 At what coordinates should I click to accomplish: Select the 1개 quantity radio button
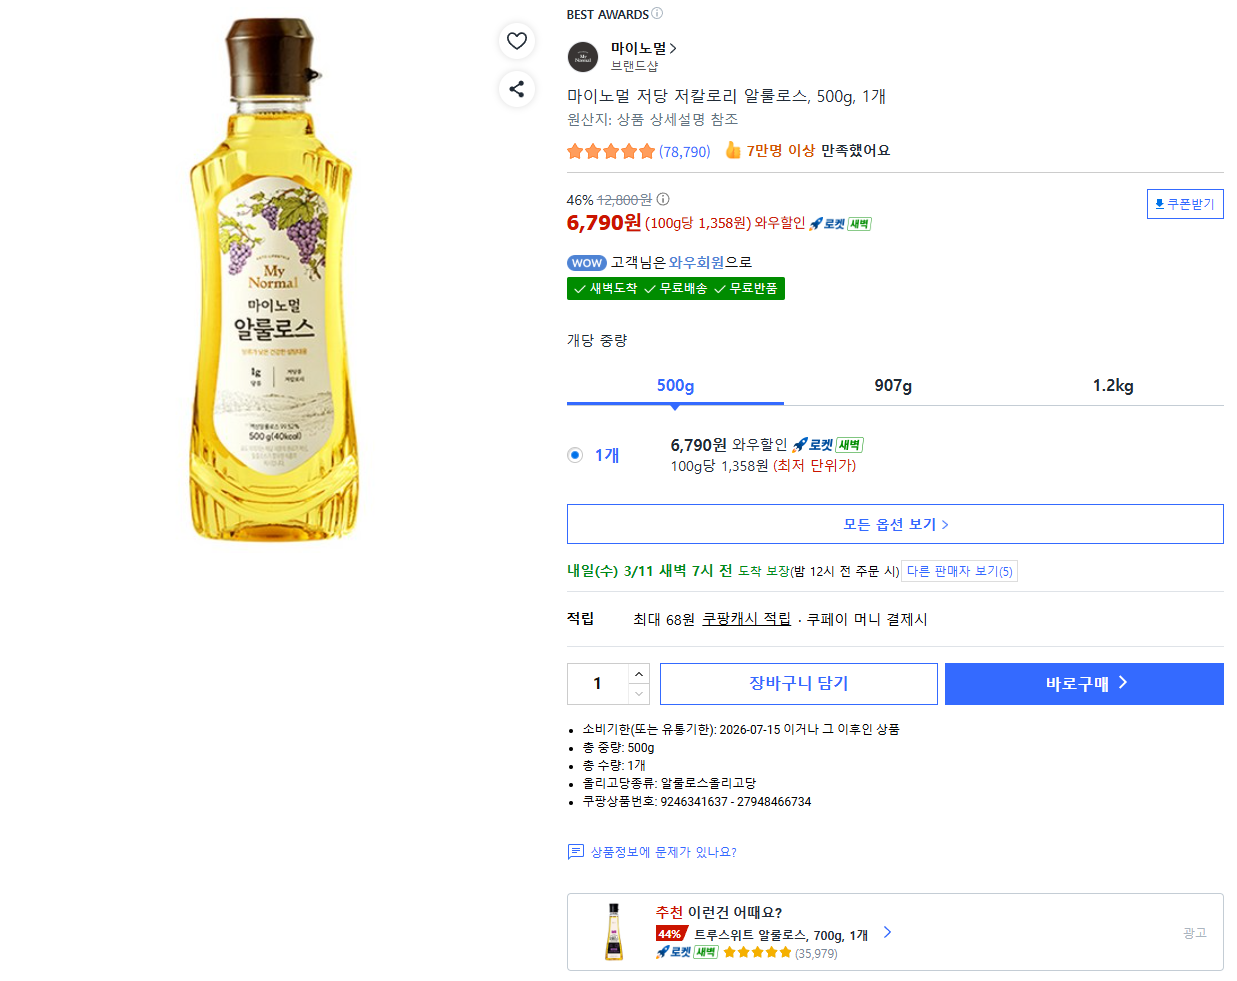tap(575, 455)
